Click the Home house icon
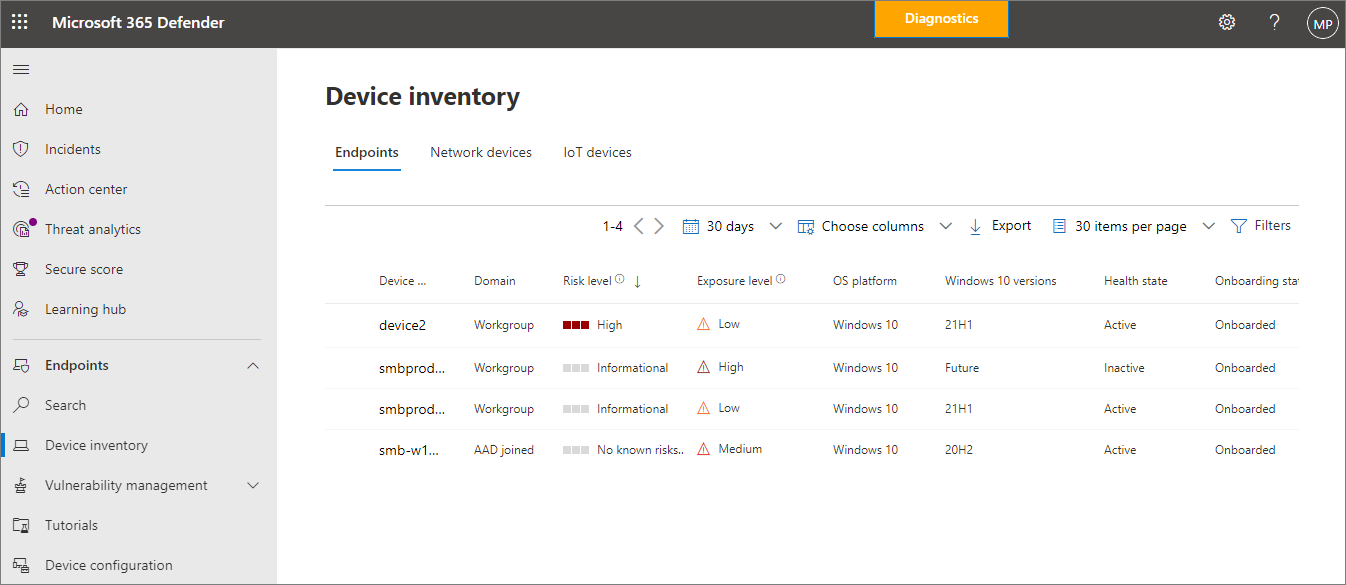Image resolution: width=1346 pixels, height=585 pixels. pos(21,109)
